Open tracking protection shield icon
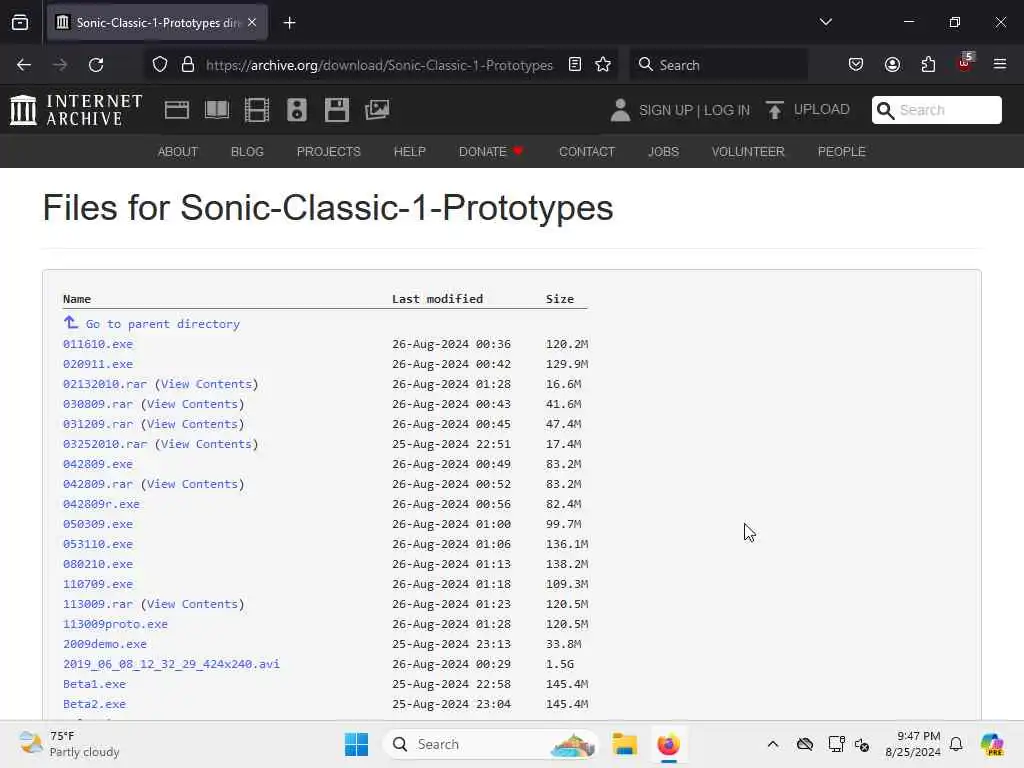This screenshot has width=1024, height=768. (160, 65)
